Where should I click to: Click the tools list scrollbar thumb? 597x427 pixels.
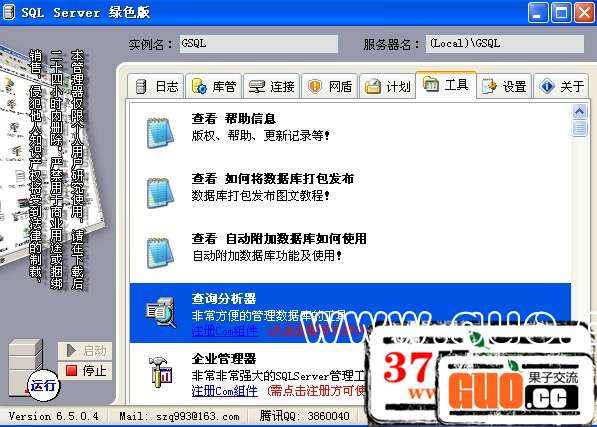pyautogui.click(x=579, y=128)
